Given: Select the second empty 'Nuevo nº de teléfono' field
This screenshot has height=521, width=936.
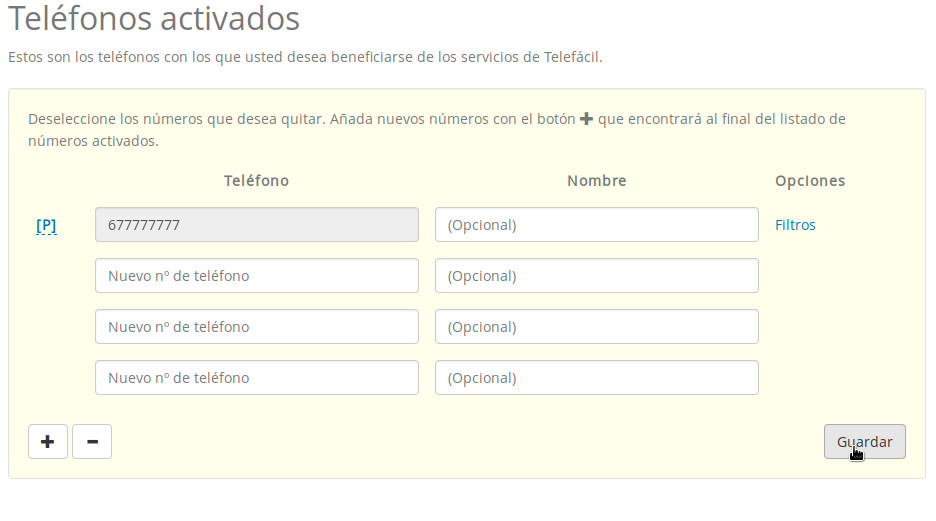Looking at the screenshot, I should 256,327.
